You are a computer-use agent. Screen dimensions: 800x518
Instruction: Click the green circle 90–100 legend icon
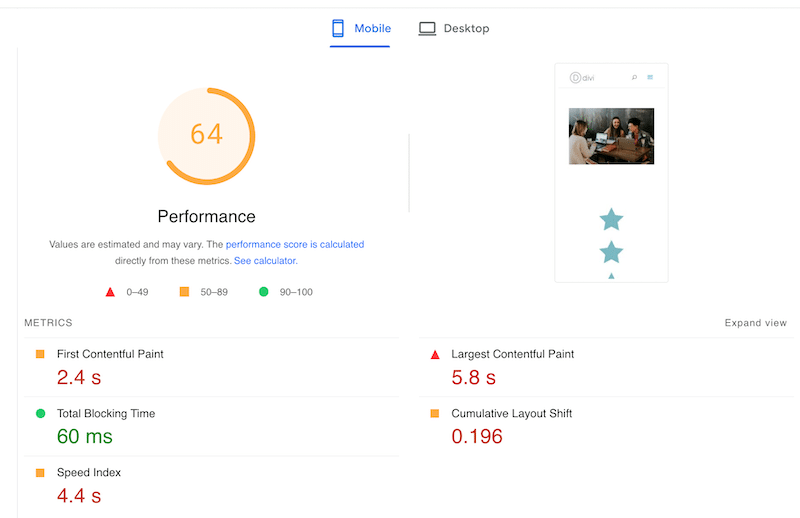[x=264, y=292]
